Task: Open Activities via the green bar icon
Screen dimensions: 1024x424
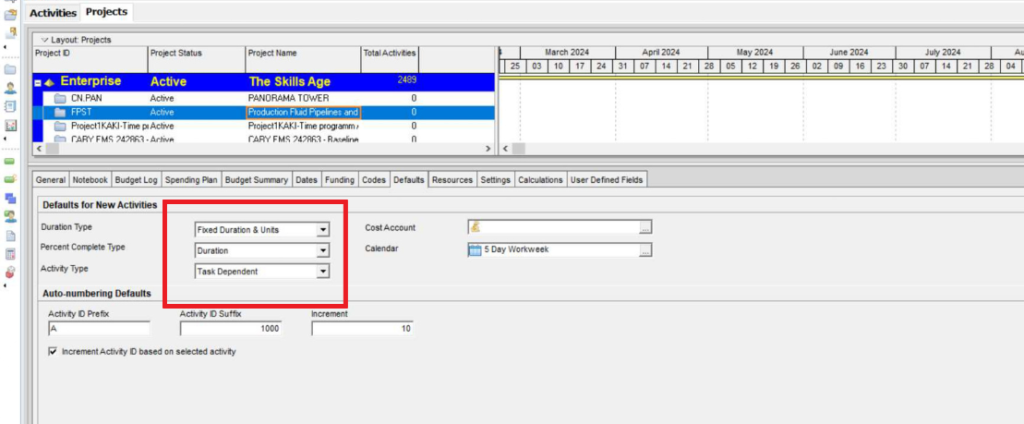Action: coord(10,161)
